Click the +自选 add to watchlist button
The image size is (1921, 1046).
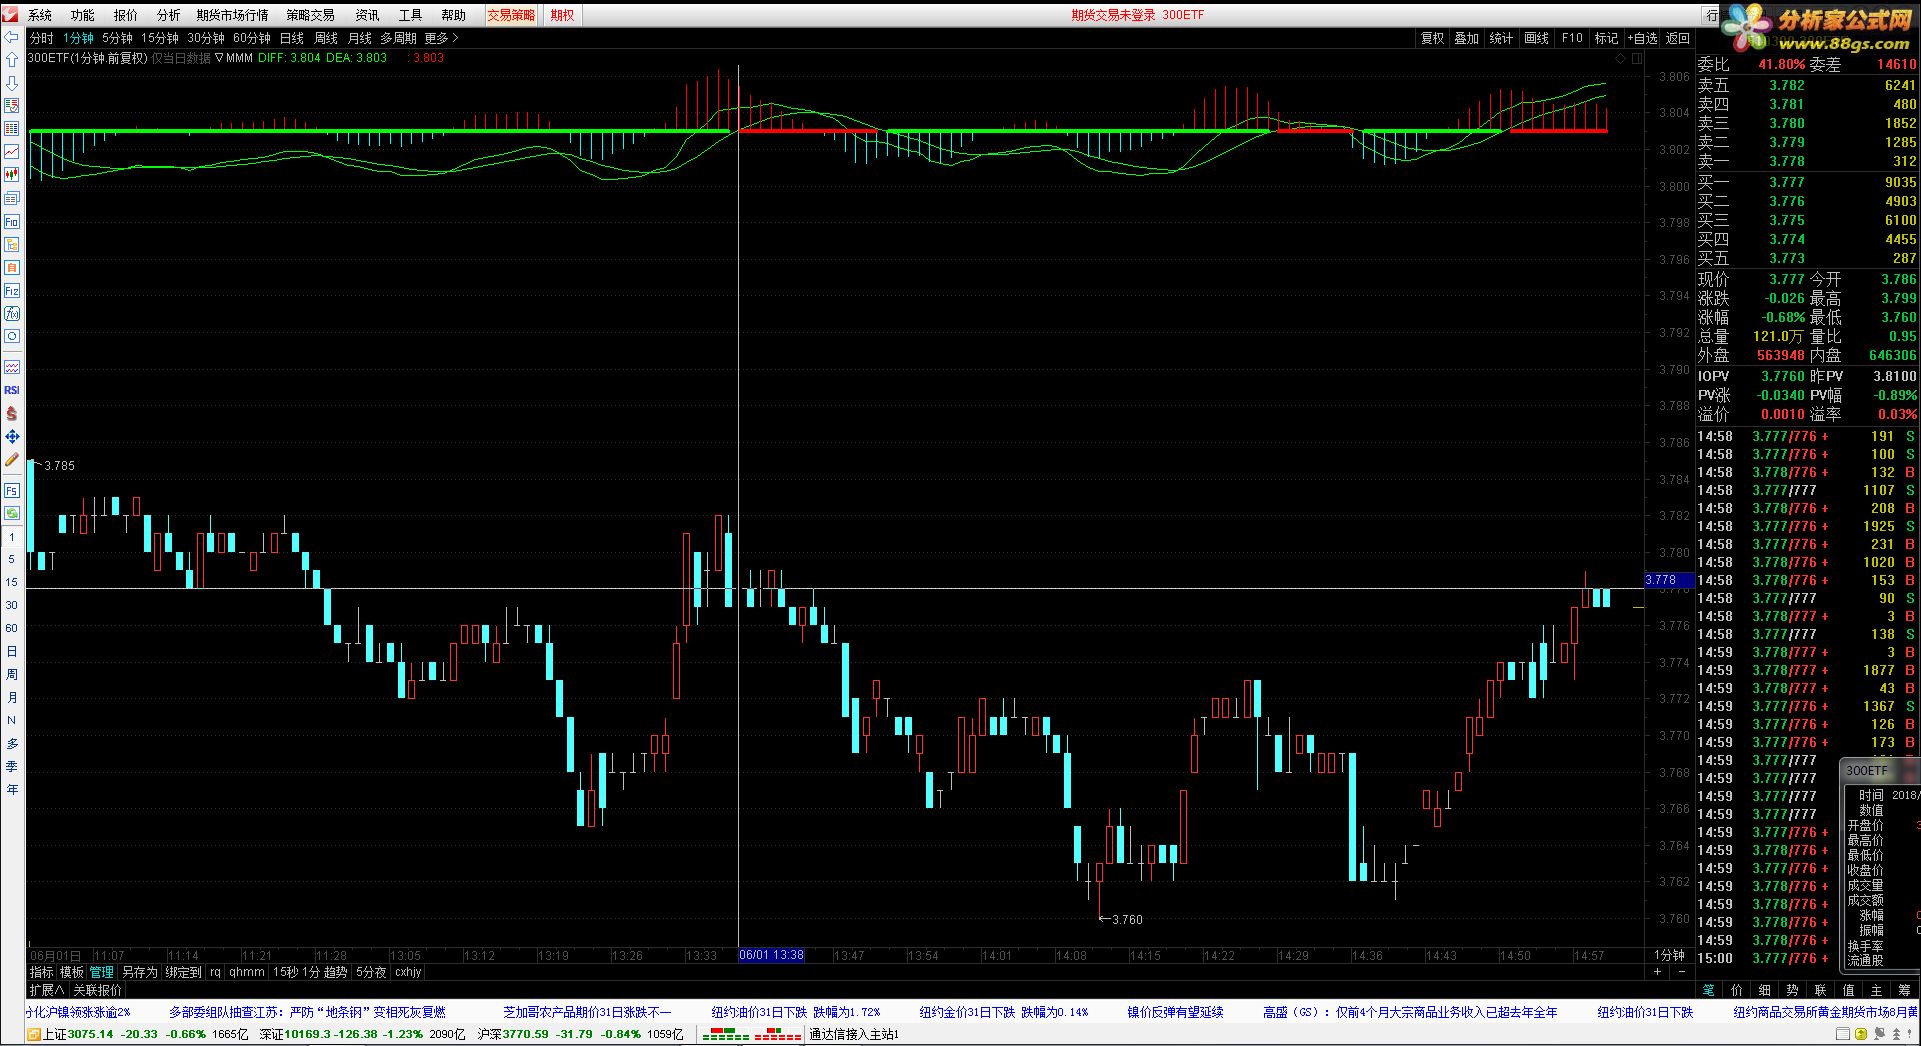click(x=1642, y=38)
